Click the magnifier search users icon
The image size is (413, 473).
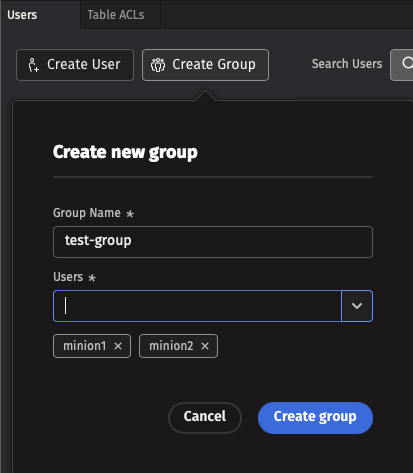tap(407, 63)
